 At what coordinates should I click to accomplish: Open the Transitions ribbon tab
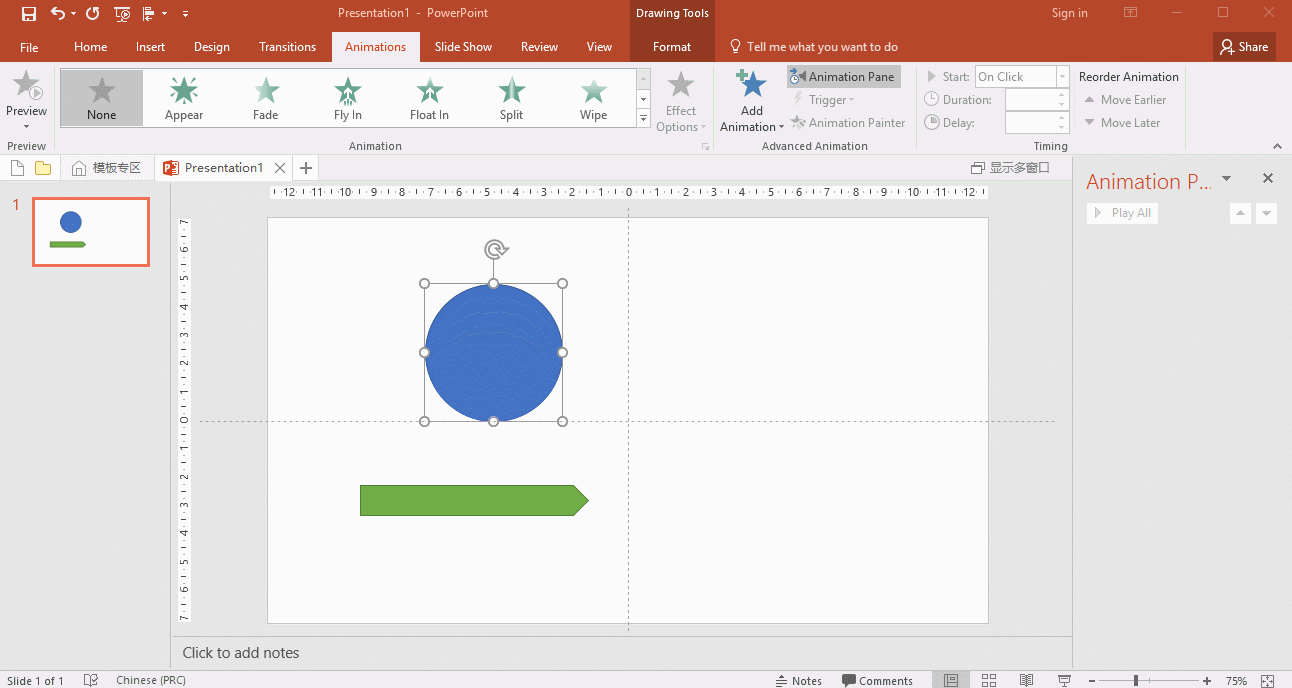[287, 47]
